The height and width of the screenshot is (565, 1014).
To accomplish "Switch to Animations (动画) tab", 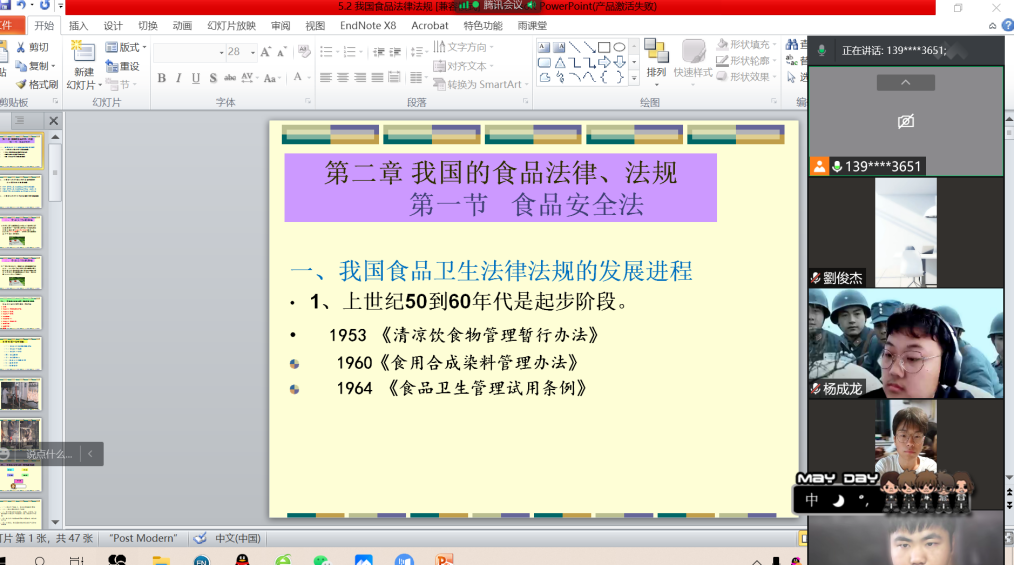I will coord(182,26).
